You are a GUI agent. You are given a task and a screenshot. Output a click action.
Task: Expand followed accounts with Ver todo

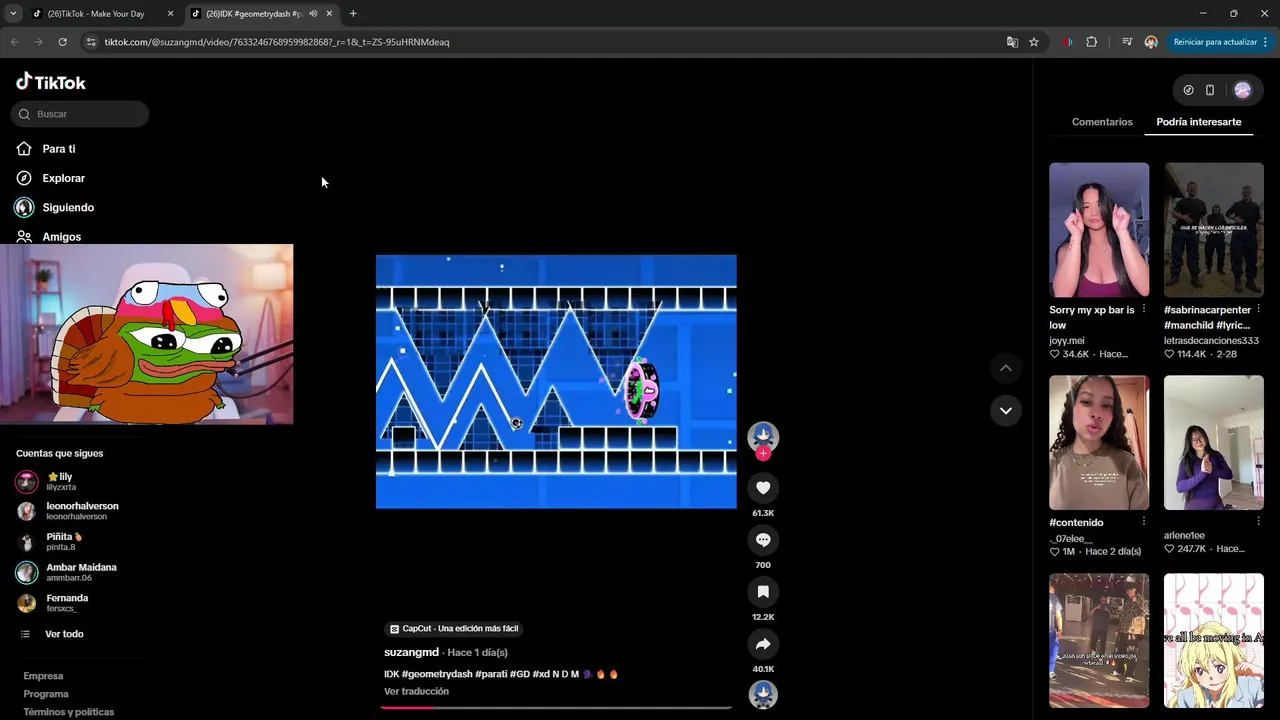(51, 634)
